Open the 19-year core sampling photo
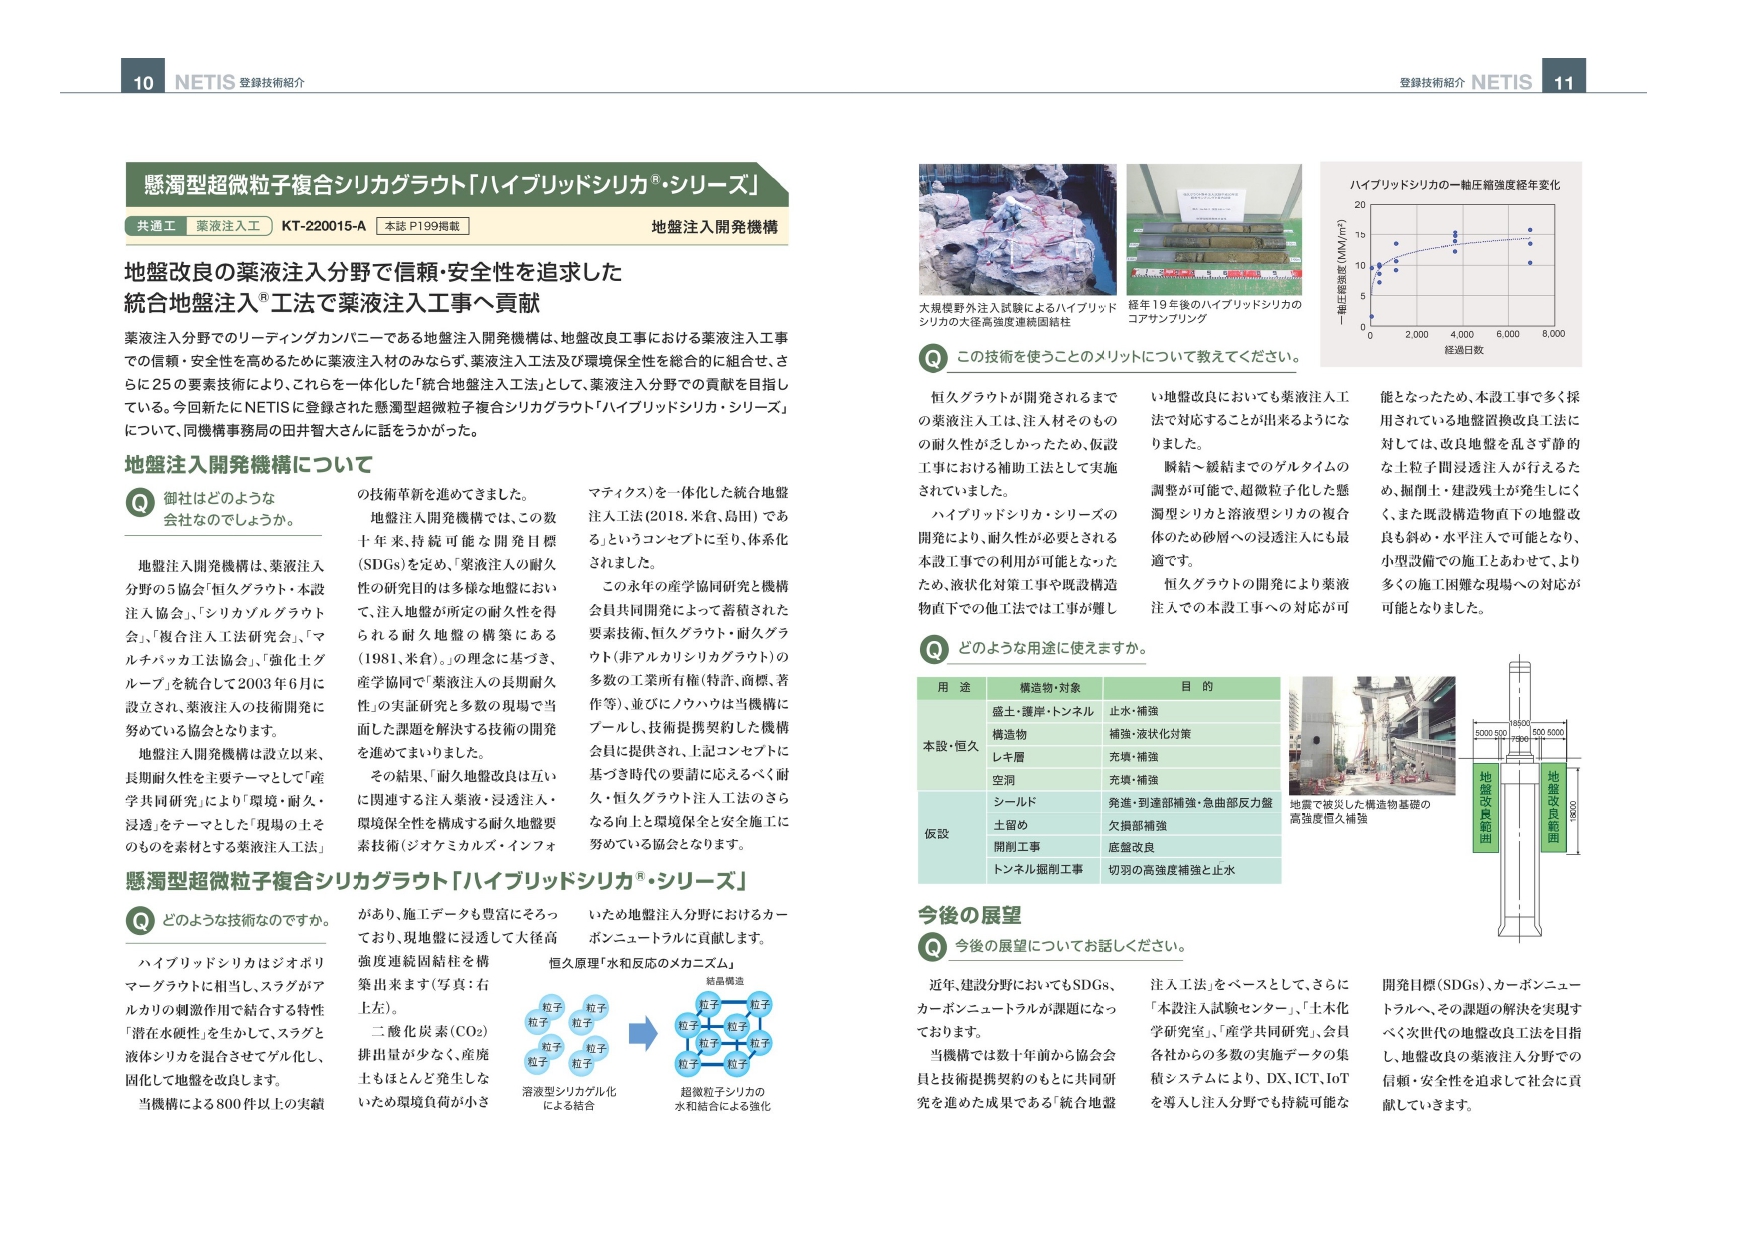The image size is (1754, 1240). [x=1214, y=229]
